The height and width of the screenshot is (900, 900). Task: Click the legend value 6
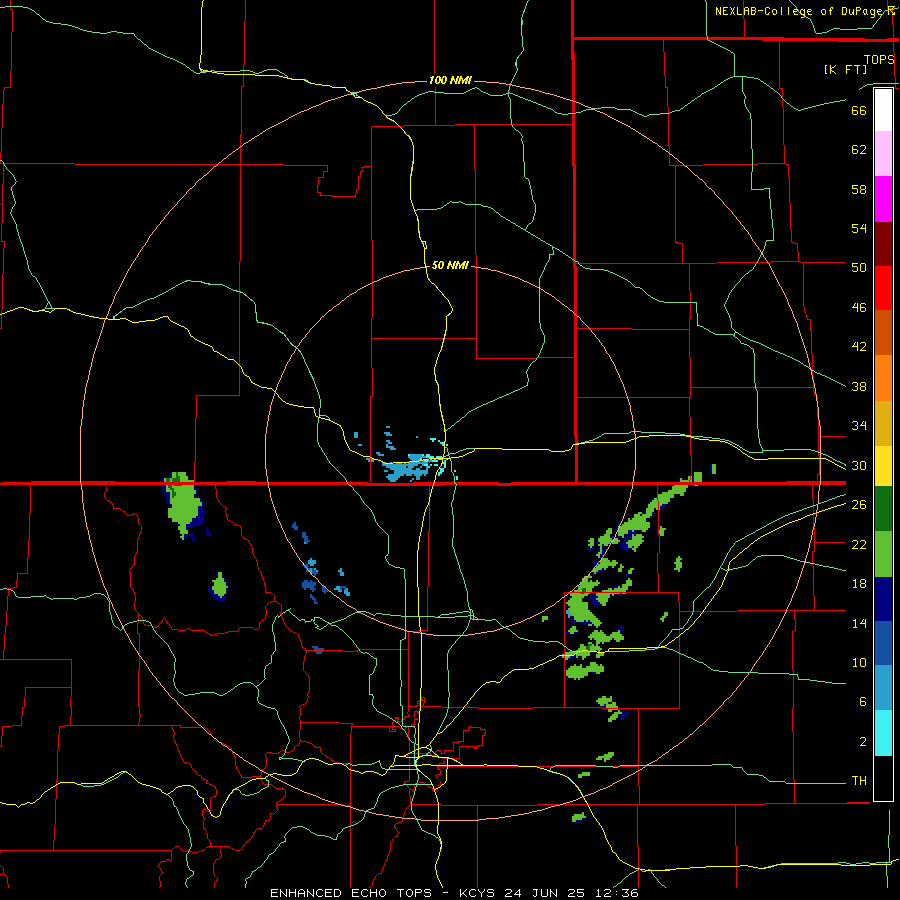click(x=862, y=702)
